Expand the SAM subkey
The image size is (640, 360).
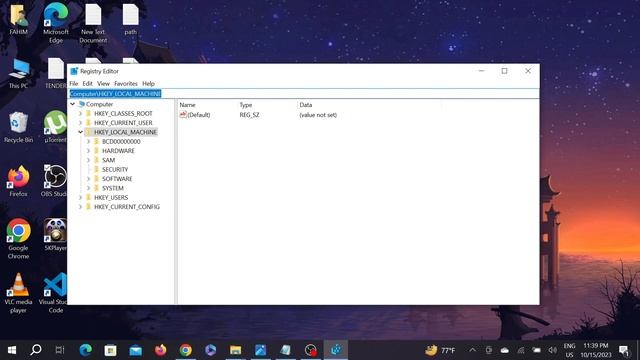tap(88, 160)
